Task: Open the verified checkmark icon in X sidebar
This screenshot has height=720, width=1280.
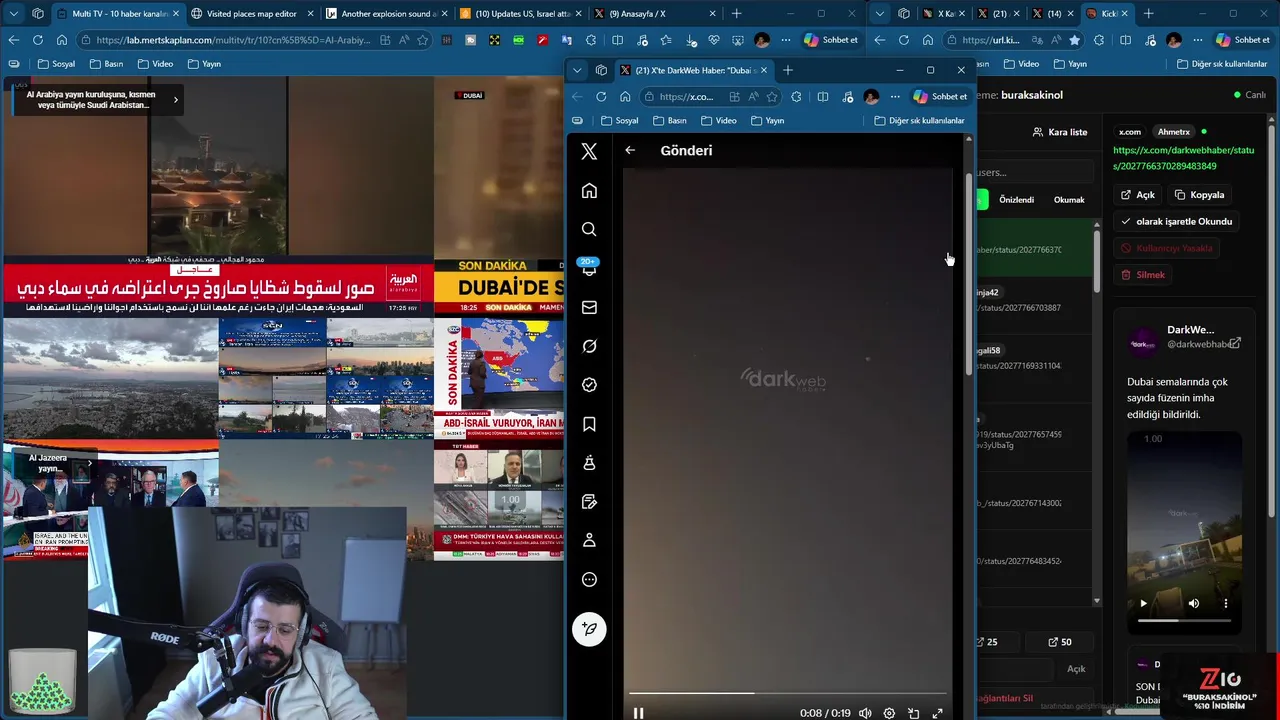Action: pyautogui.click(x=589, y=385)
